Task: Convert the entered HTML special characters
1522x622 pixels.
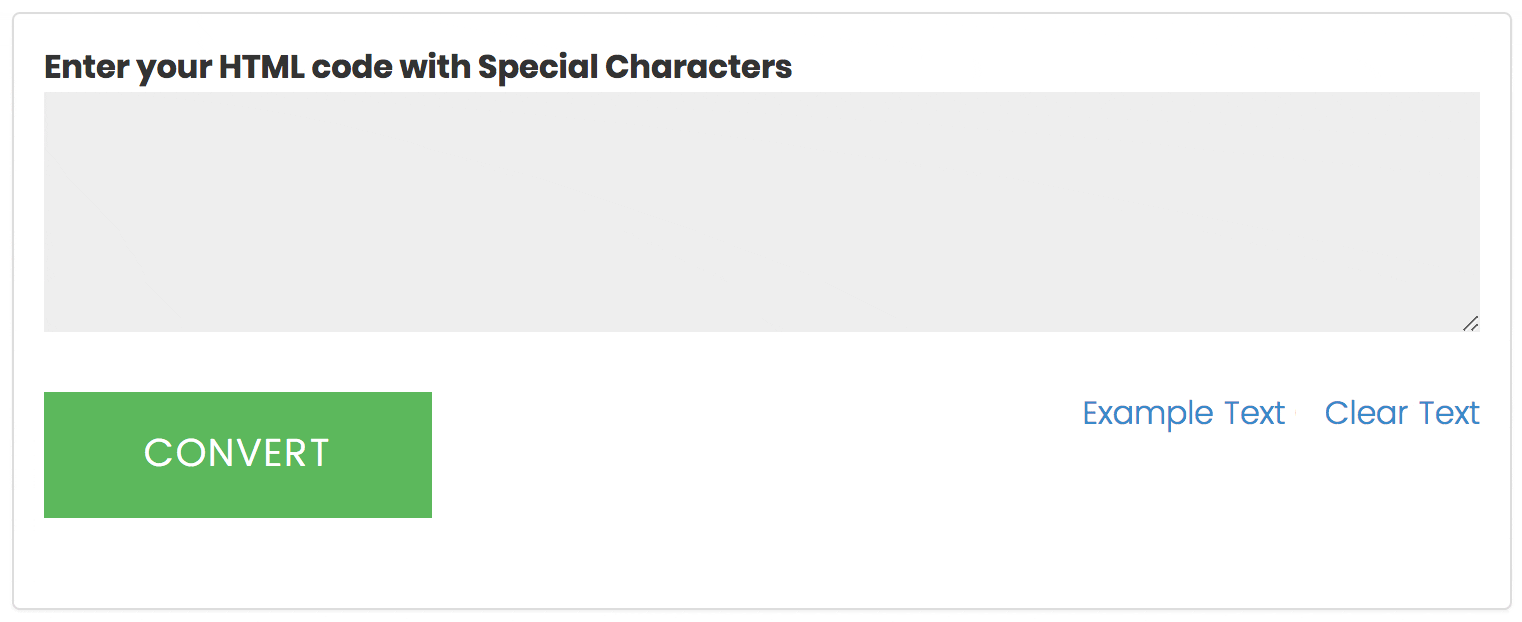Action: click(x=237, y=454)
